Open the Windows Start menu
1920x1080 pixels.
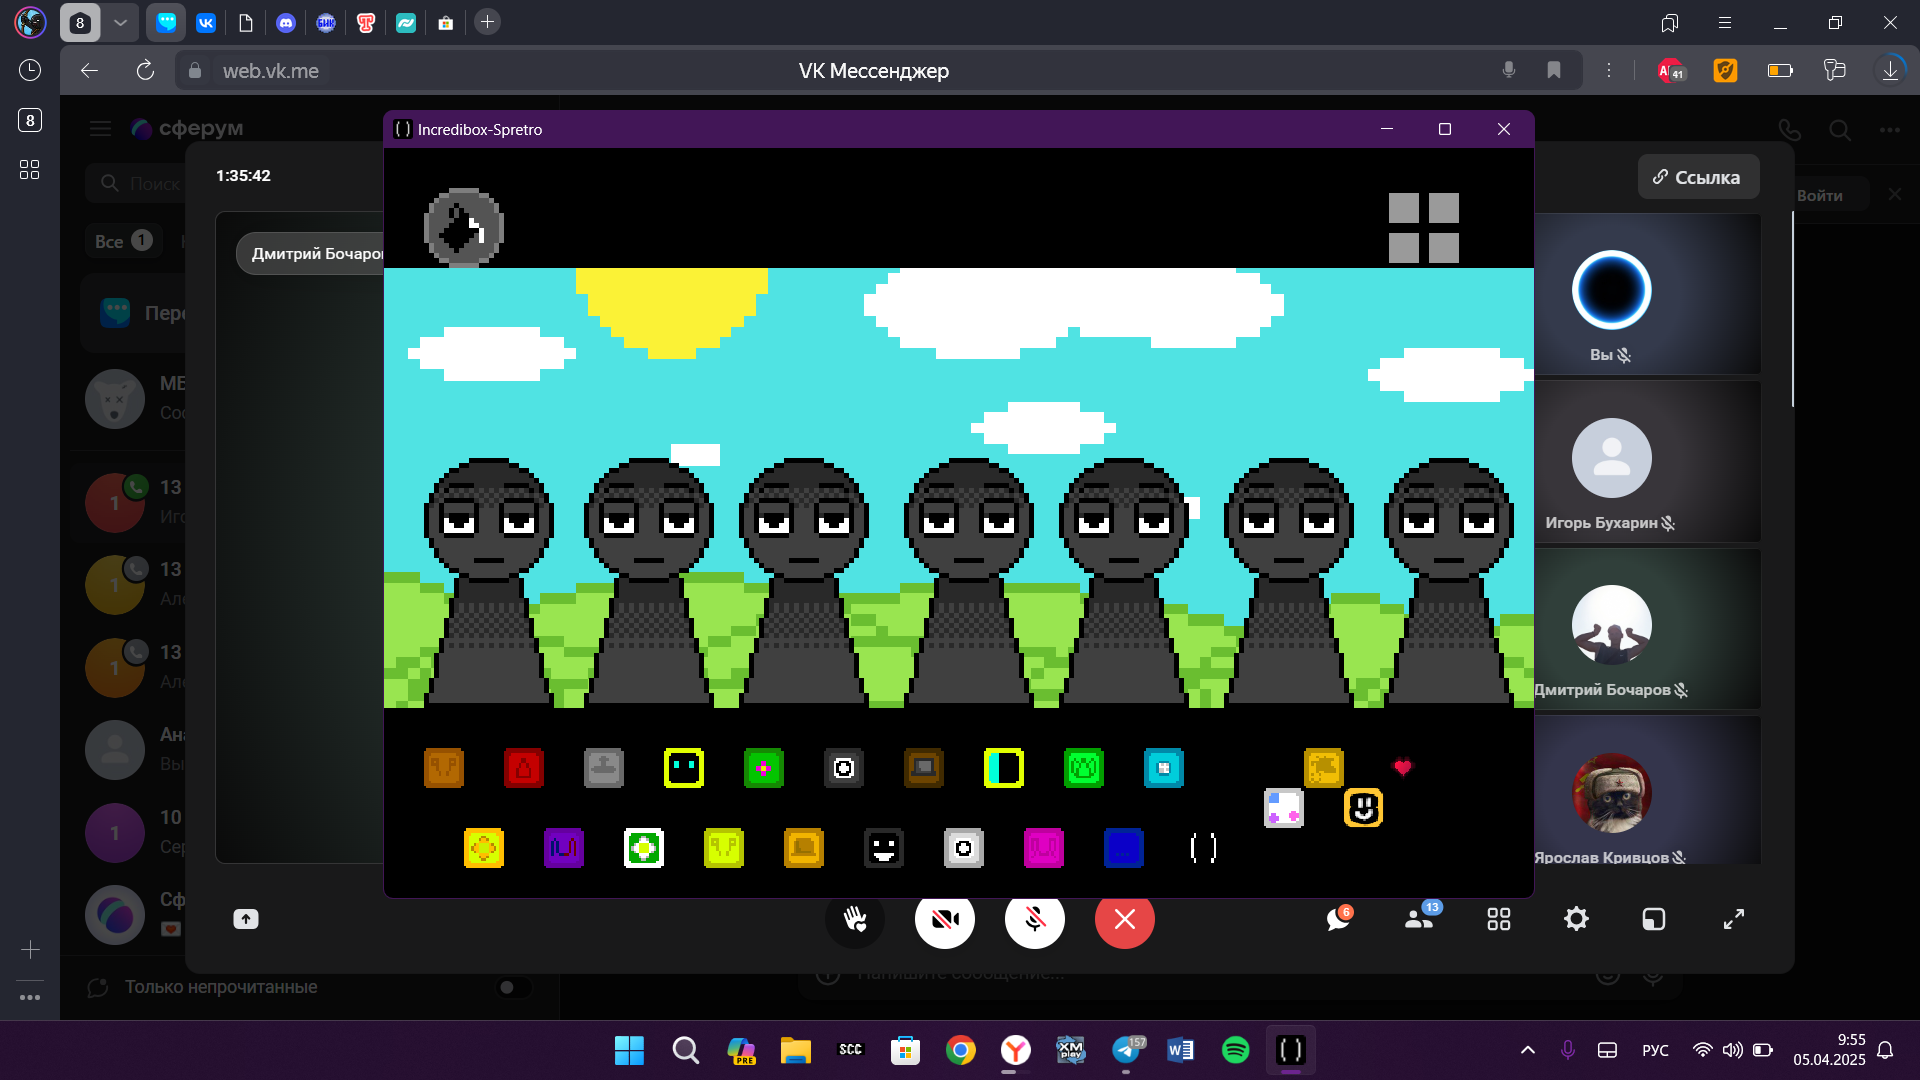pyautogui.click(x=629, y=1050)
